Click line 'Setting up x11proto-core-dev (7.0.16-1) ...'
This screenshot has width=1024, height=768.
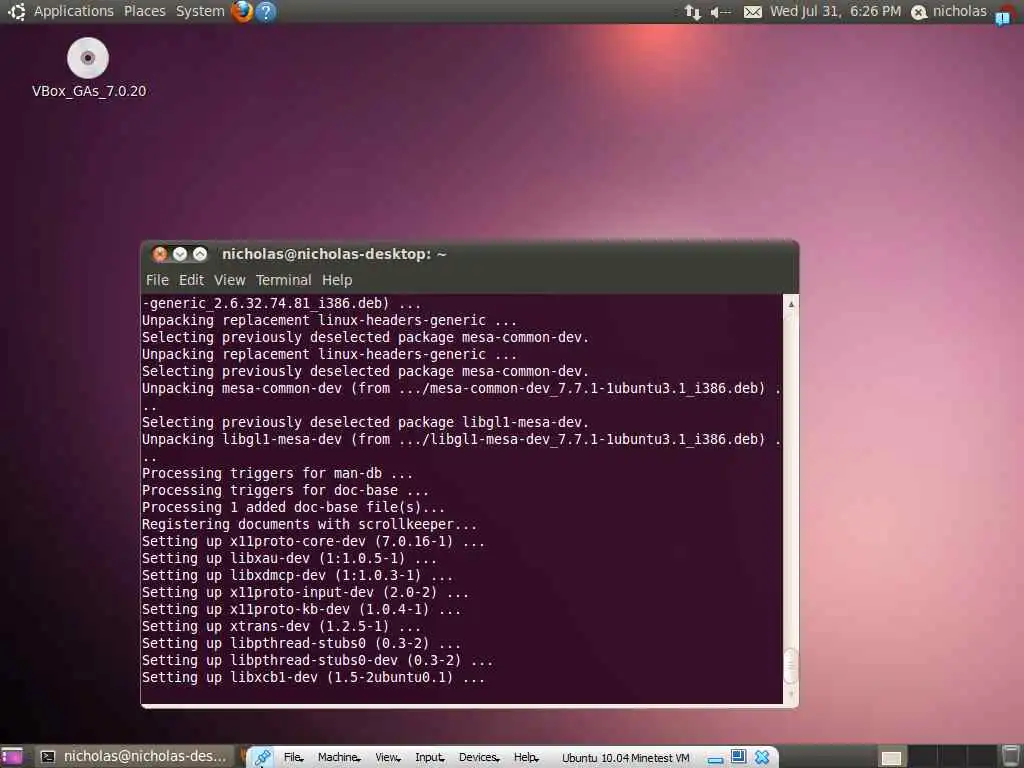pyautogui.click(x=313, y=541)
